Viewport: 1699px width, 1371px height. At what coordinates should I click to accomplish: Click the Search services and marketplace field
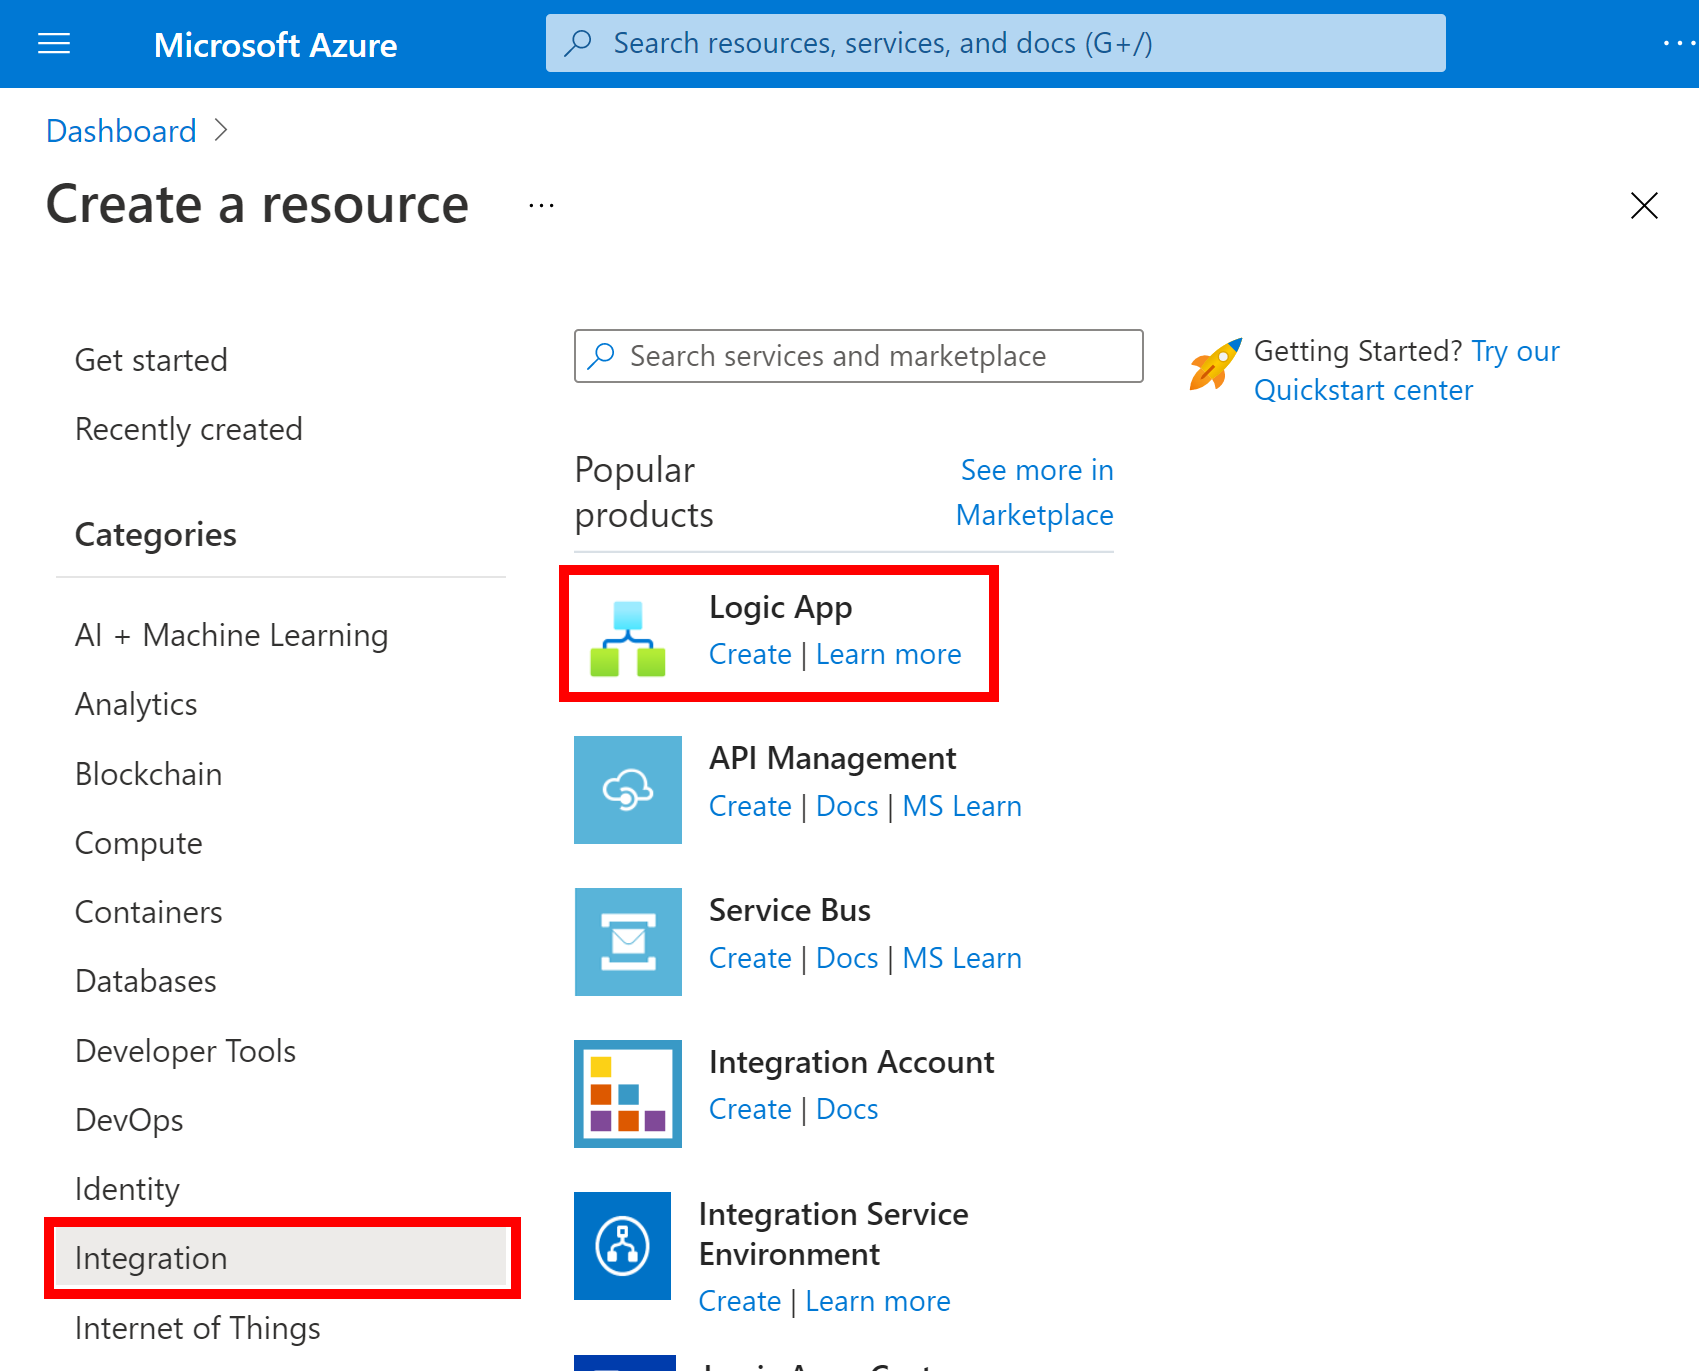pyautogui.click(x=857, y=355)
